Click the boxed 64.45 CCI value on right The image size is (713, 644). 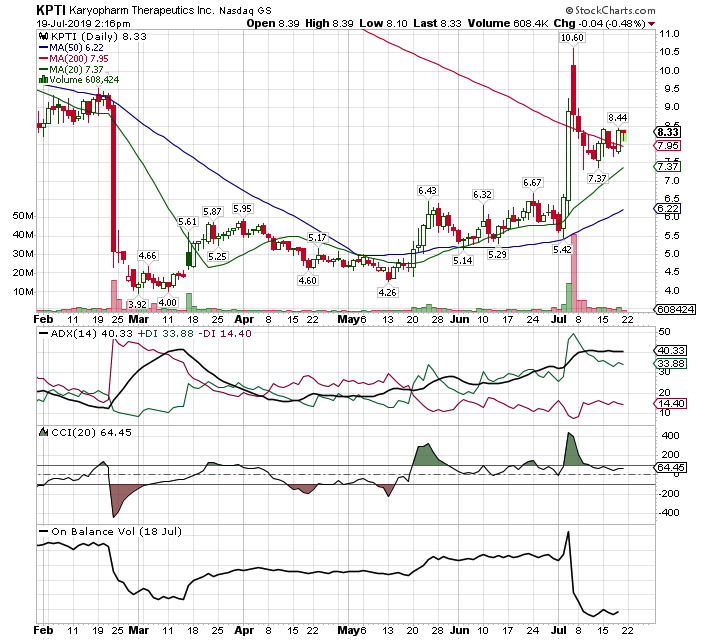click(671, 468)
